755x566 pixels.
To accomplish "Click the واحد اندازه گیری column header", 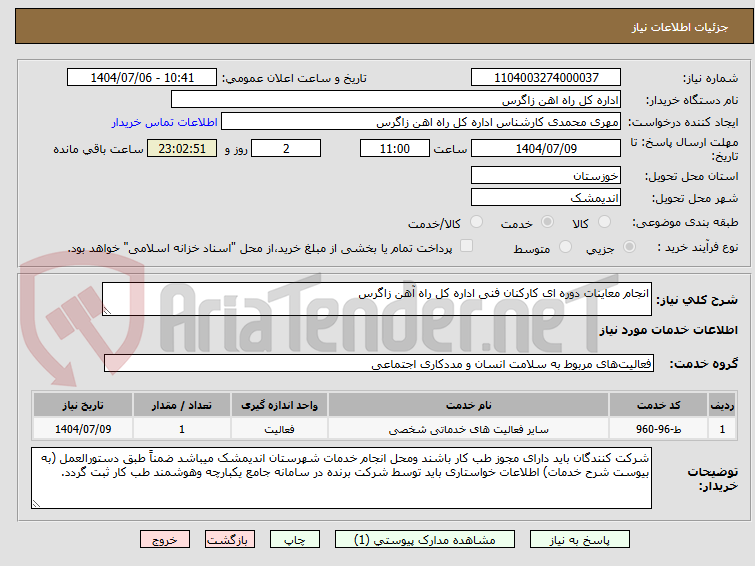I will click(x=279, y=405).
